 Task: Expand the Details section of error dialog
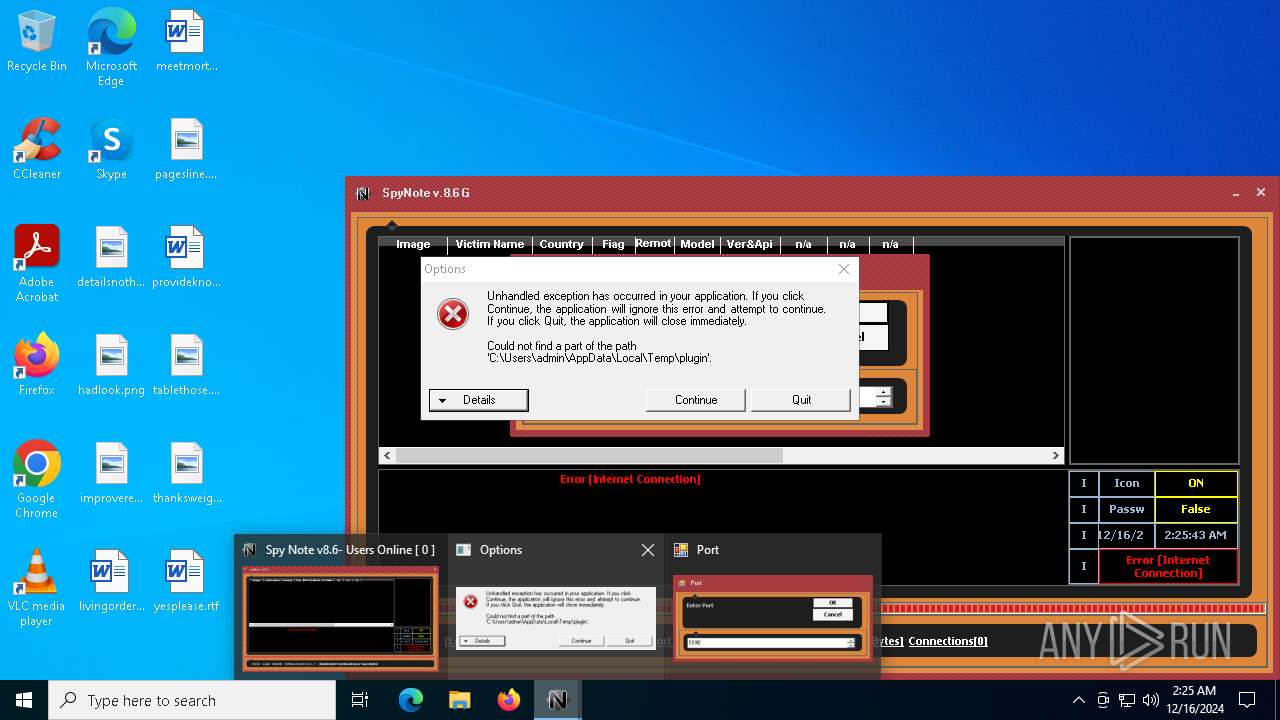click(478, 400)
